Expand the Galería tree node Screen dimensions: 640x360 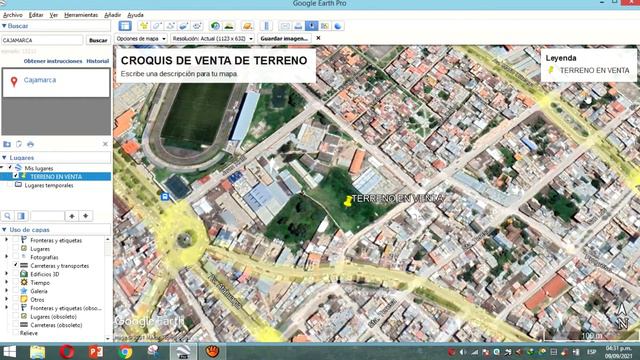tap(6, 291)
